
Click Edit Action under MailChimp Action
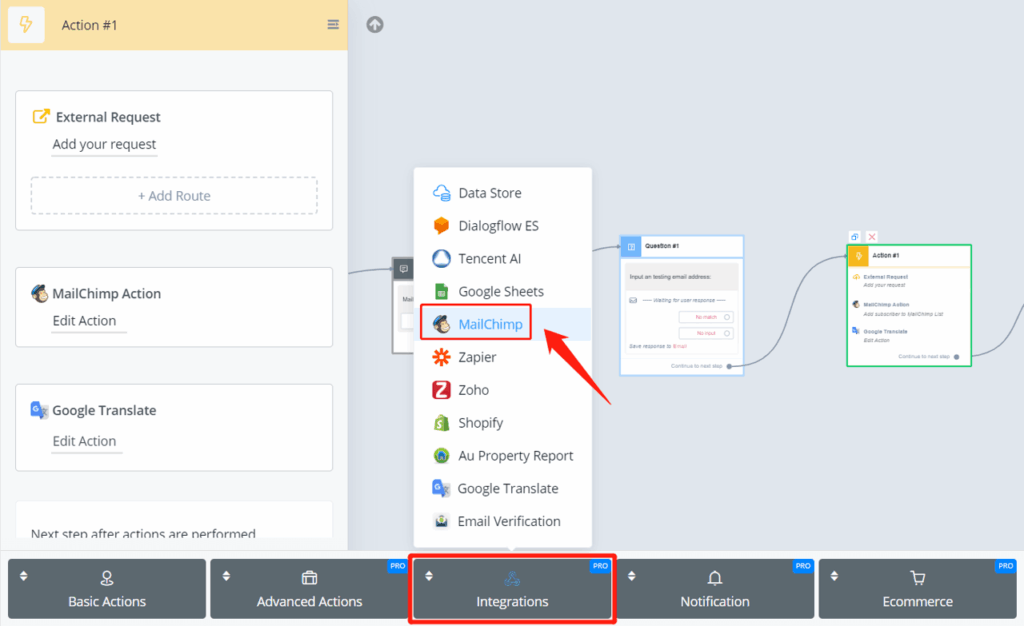(x=84, y=321)
